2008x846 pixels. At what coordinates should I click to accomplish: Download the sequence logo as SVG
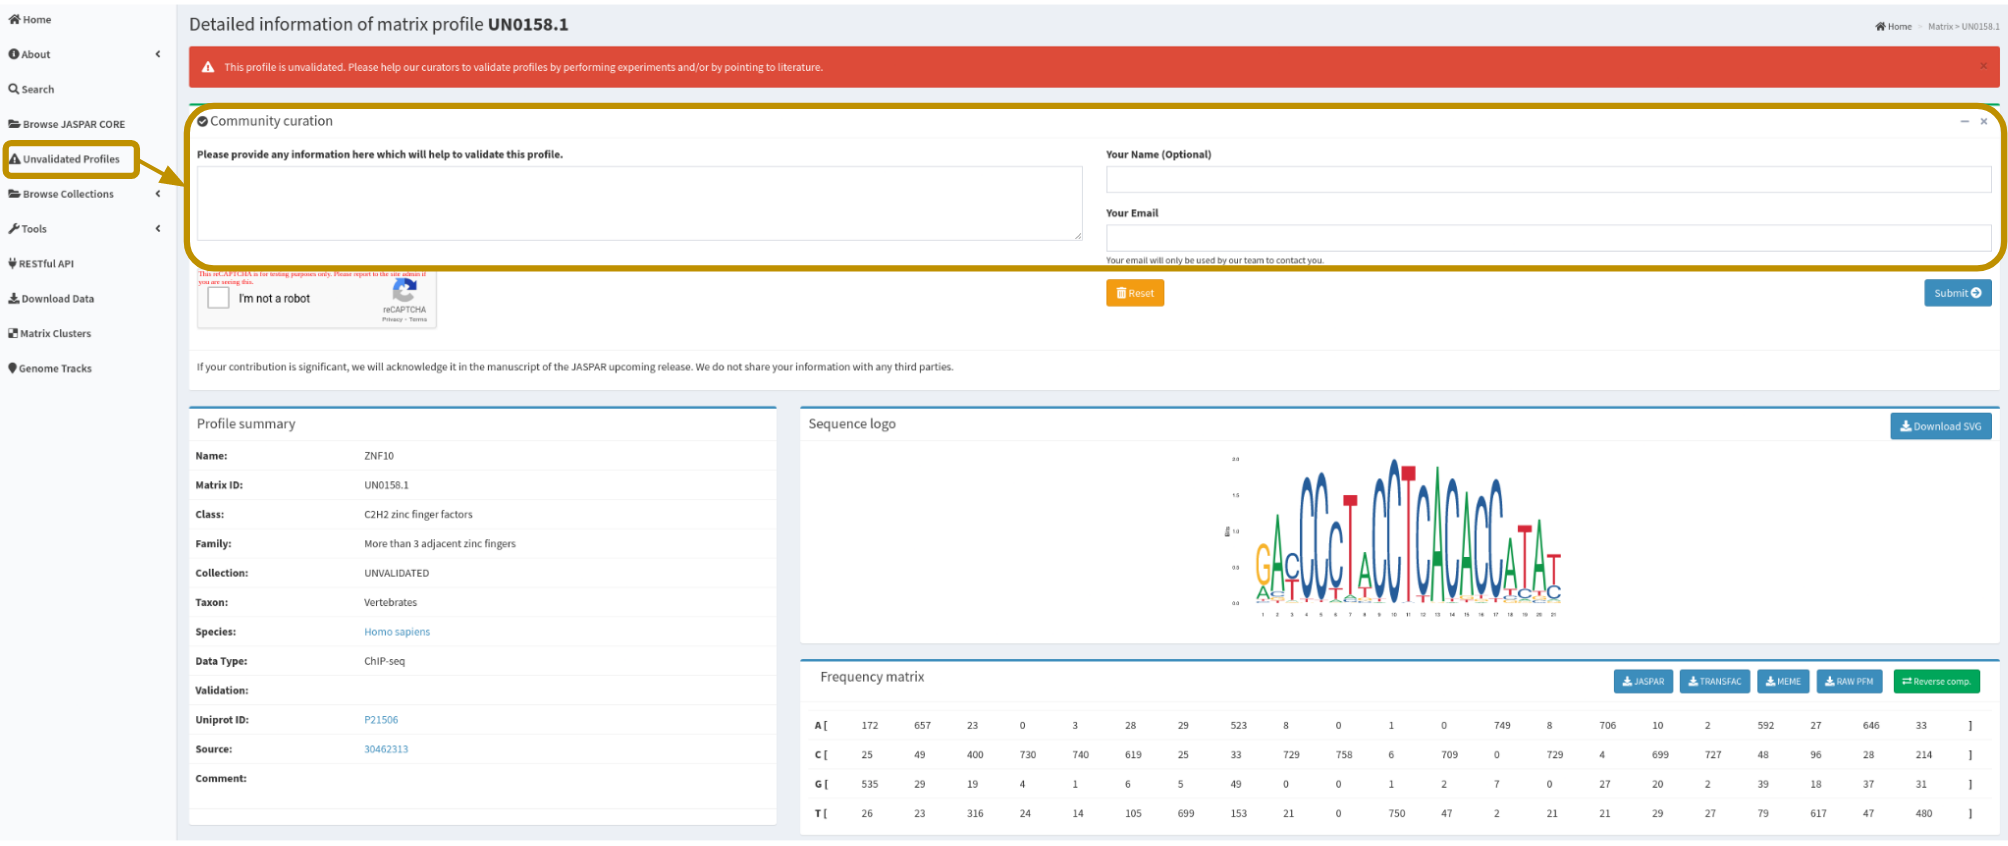1940,427
